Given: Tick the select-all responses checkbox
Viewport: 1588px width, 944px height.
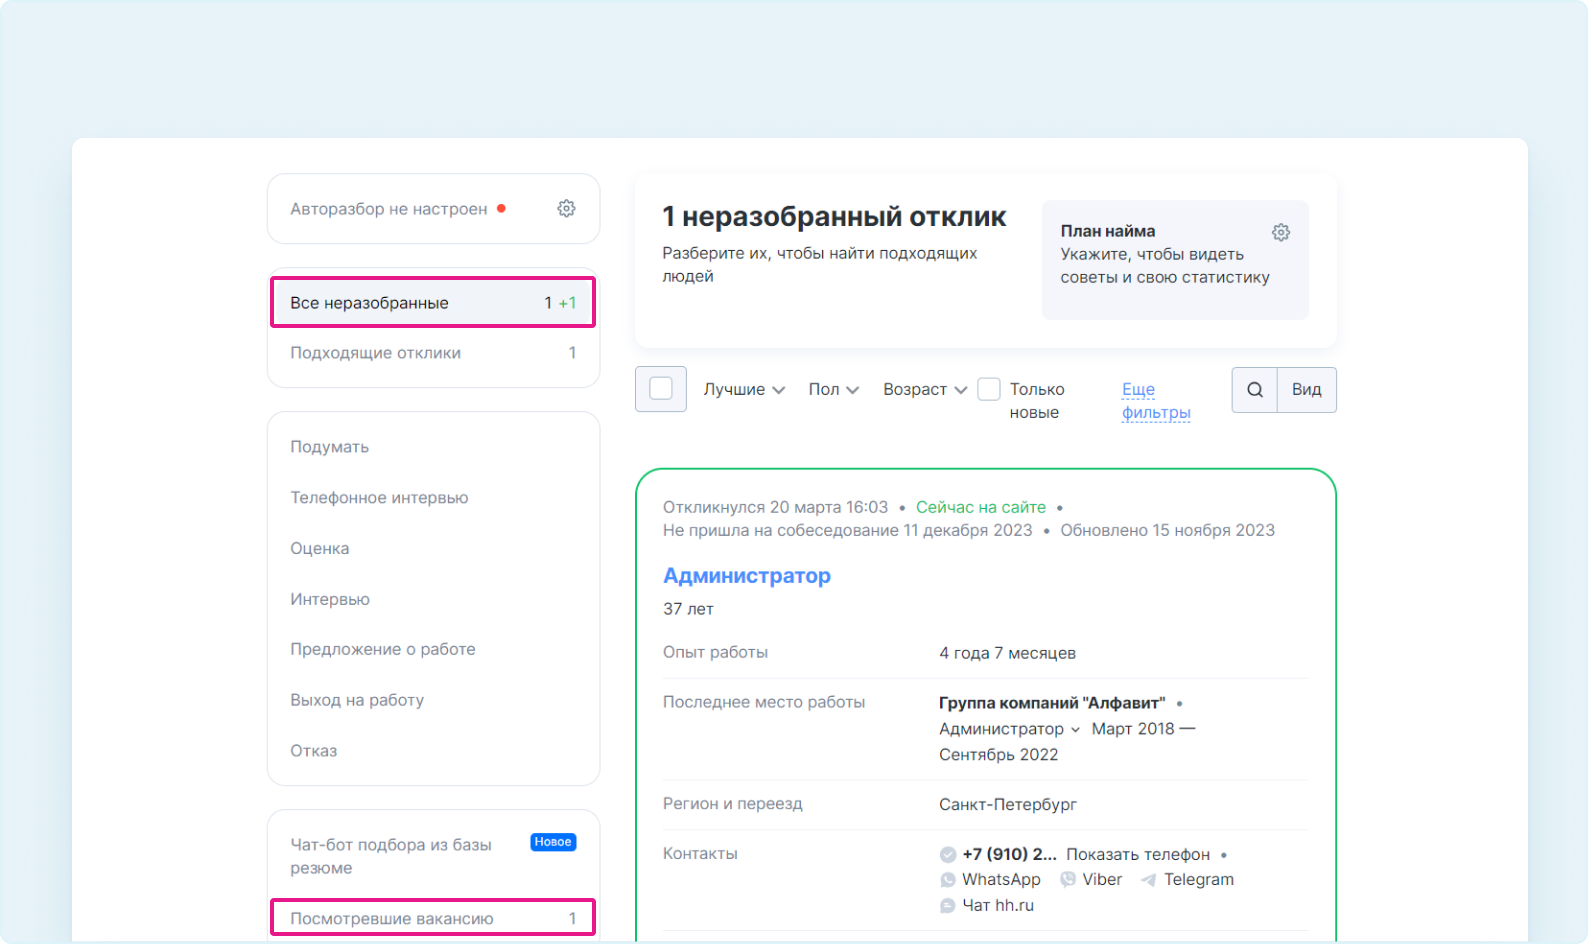Looking at the screenshot, I should coord(661,389).
